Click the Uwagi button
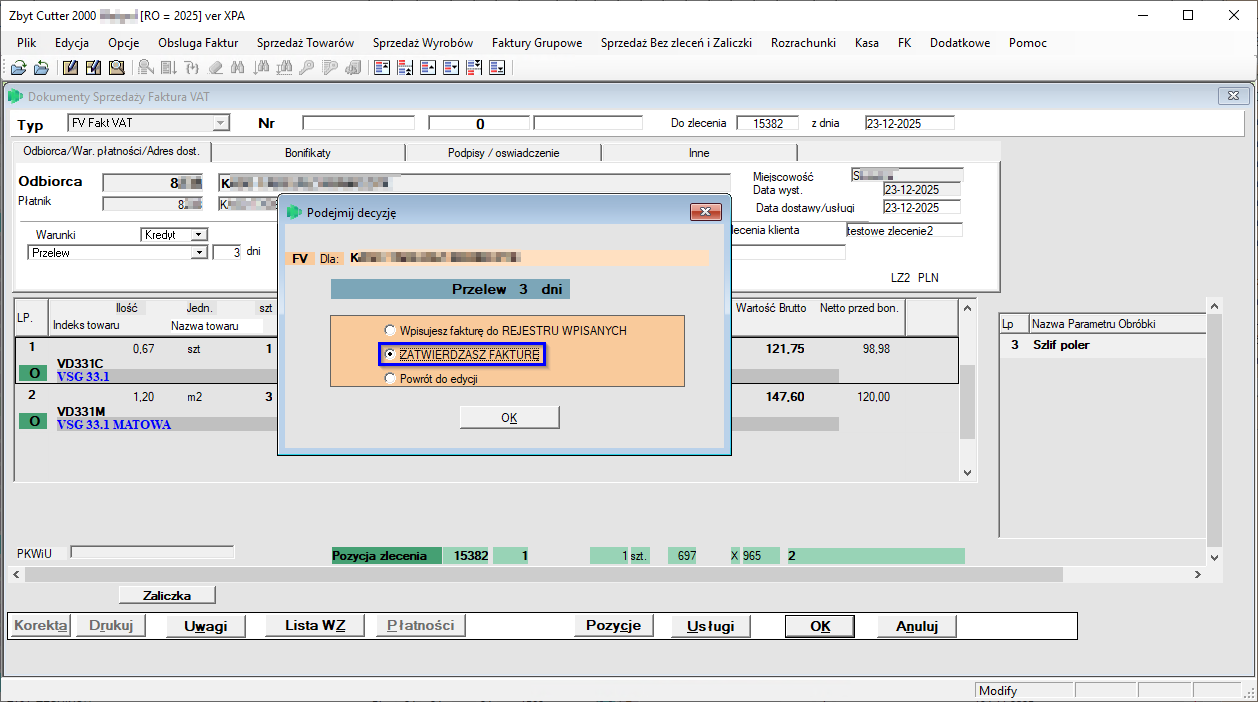 205,626
